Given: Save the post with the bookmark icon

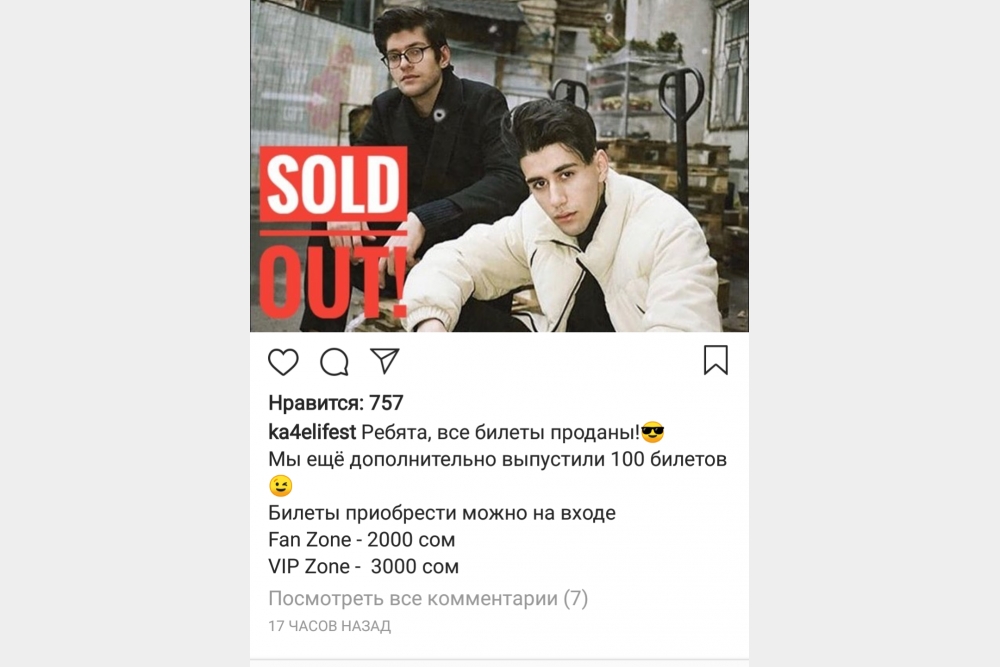Looking at the screenshot, I should [x=716, y=360].
